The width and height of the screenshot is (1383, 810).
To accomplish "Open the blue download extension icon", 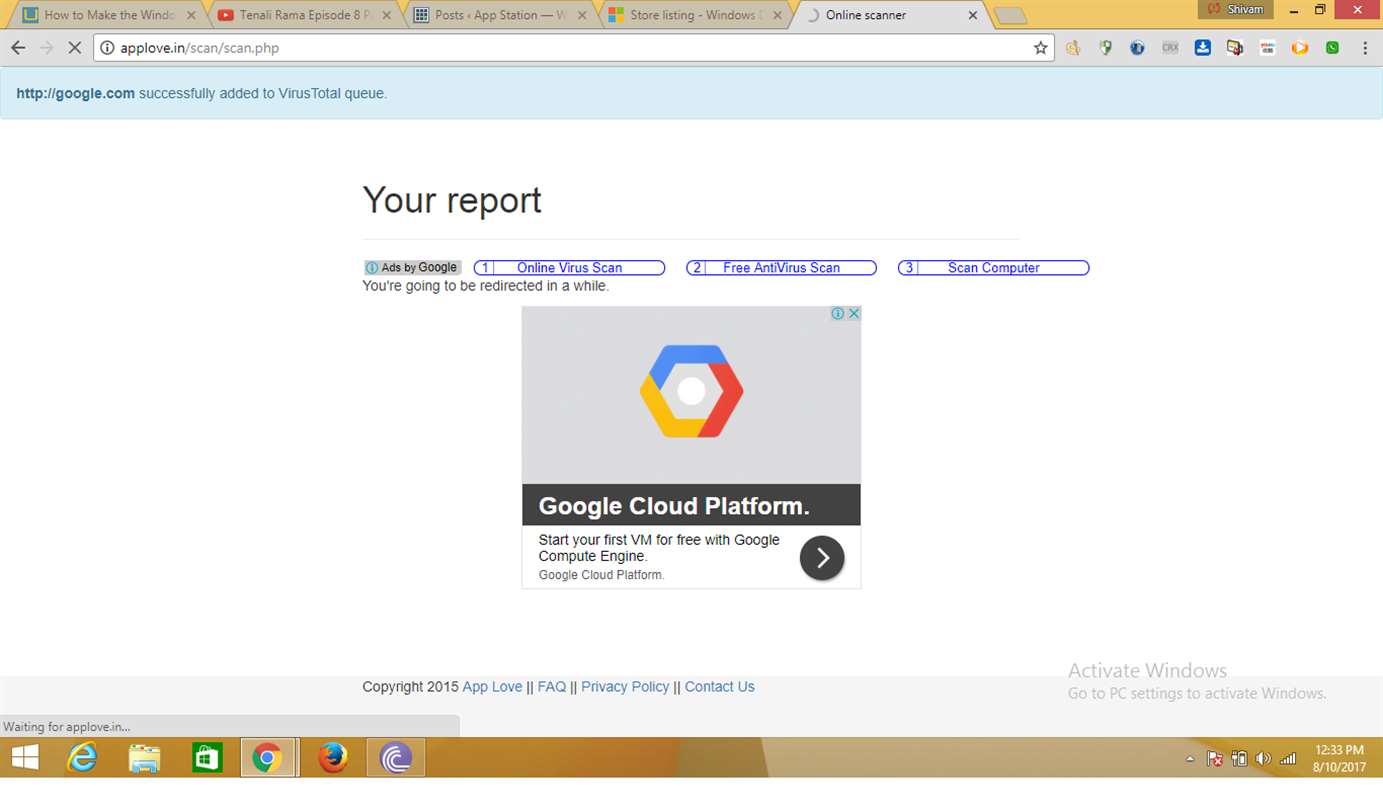I will tap(1202, 48).
